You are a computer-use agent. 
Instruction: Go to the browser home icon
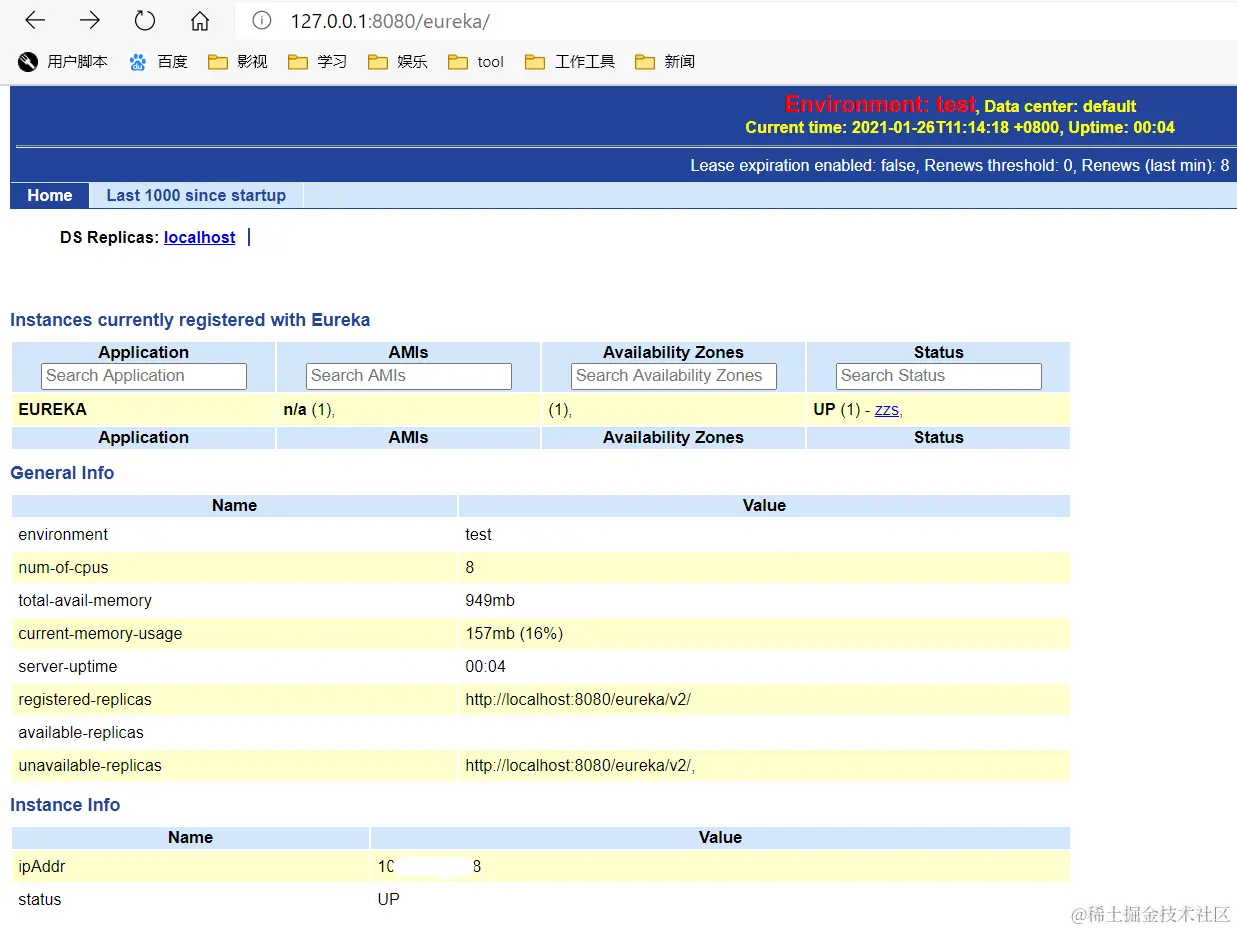pyautogui.click(x=200, y=20)
